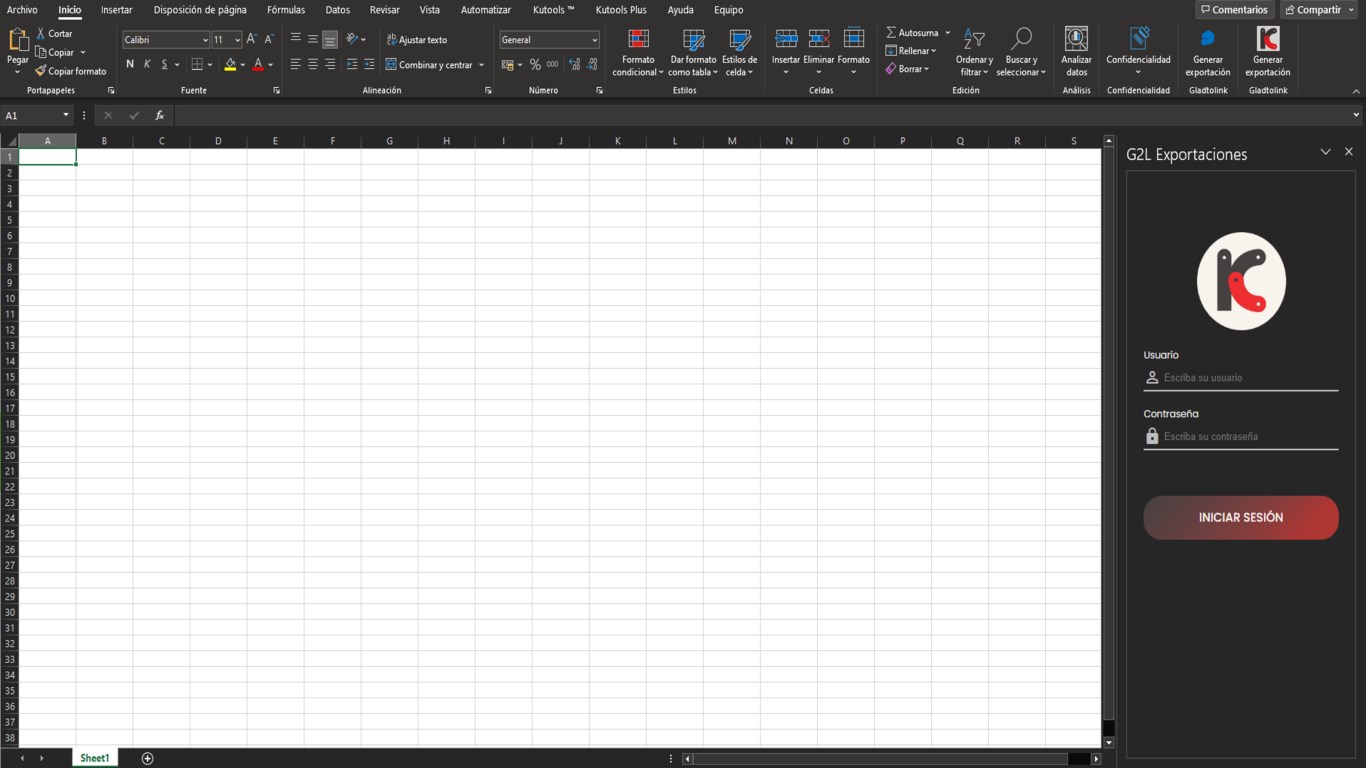The image size is (1366, 768).
Task: Switch to the Datos tab
Action: pyautogui.click(x=338, y=10)
